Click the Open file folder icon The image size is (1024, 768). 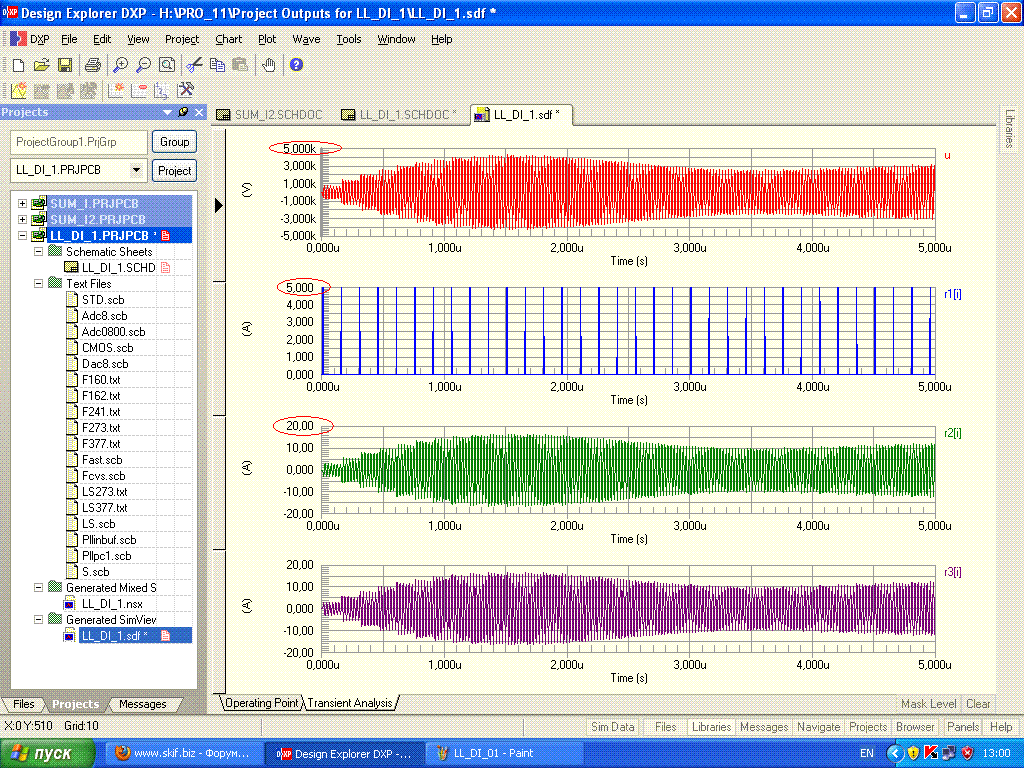pos(41,65)
